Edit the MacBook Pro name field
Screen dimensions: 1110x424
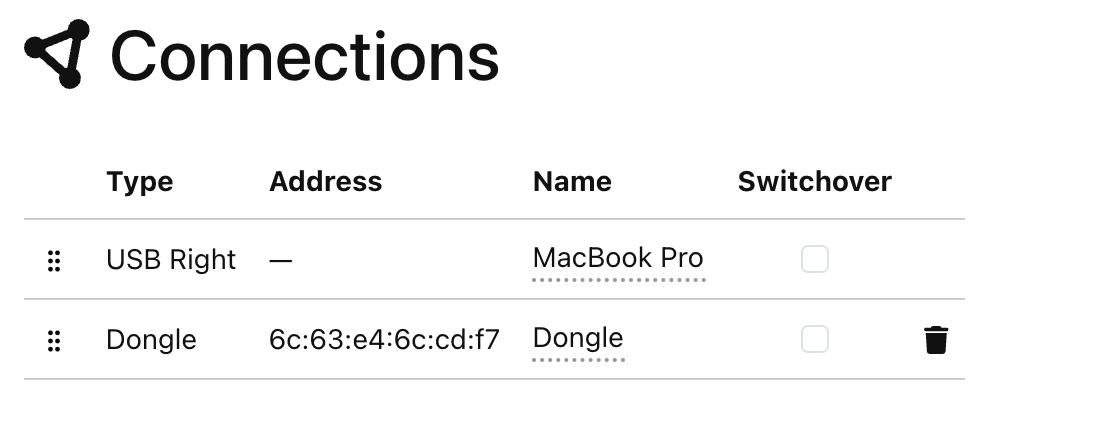(x=618, y=259)
